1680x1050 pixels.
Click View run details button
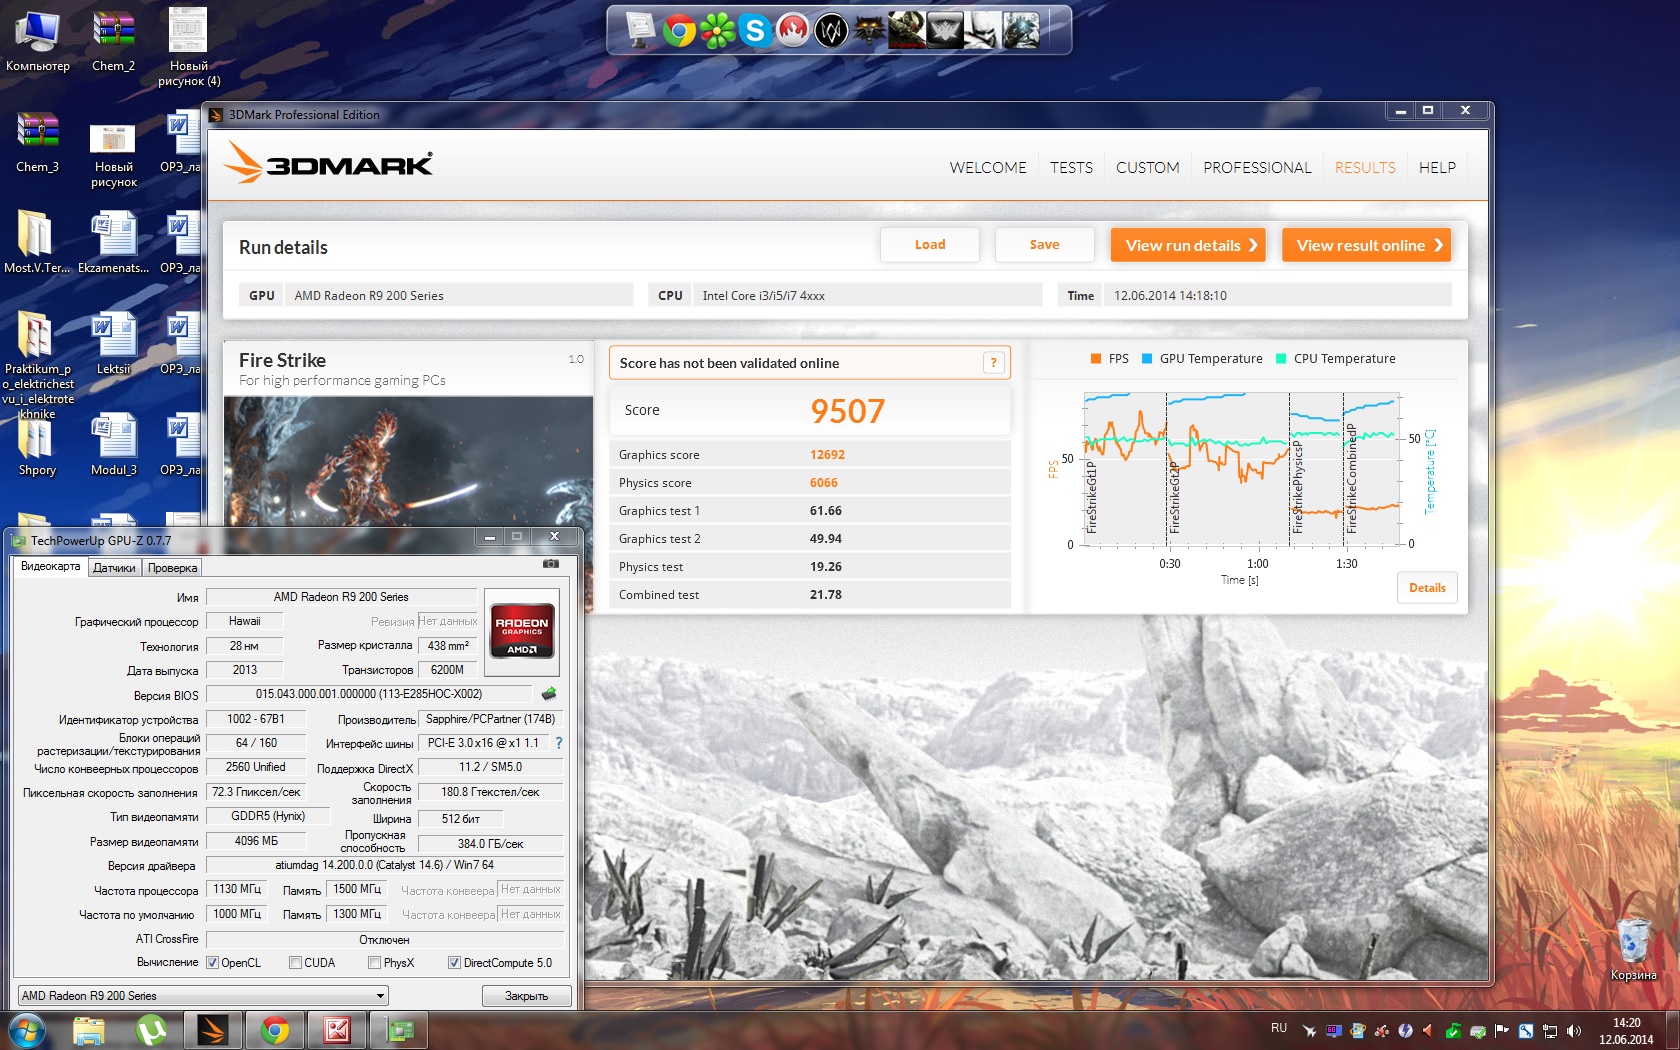click(x=1188, y=245)
